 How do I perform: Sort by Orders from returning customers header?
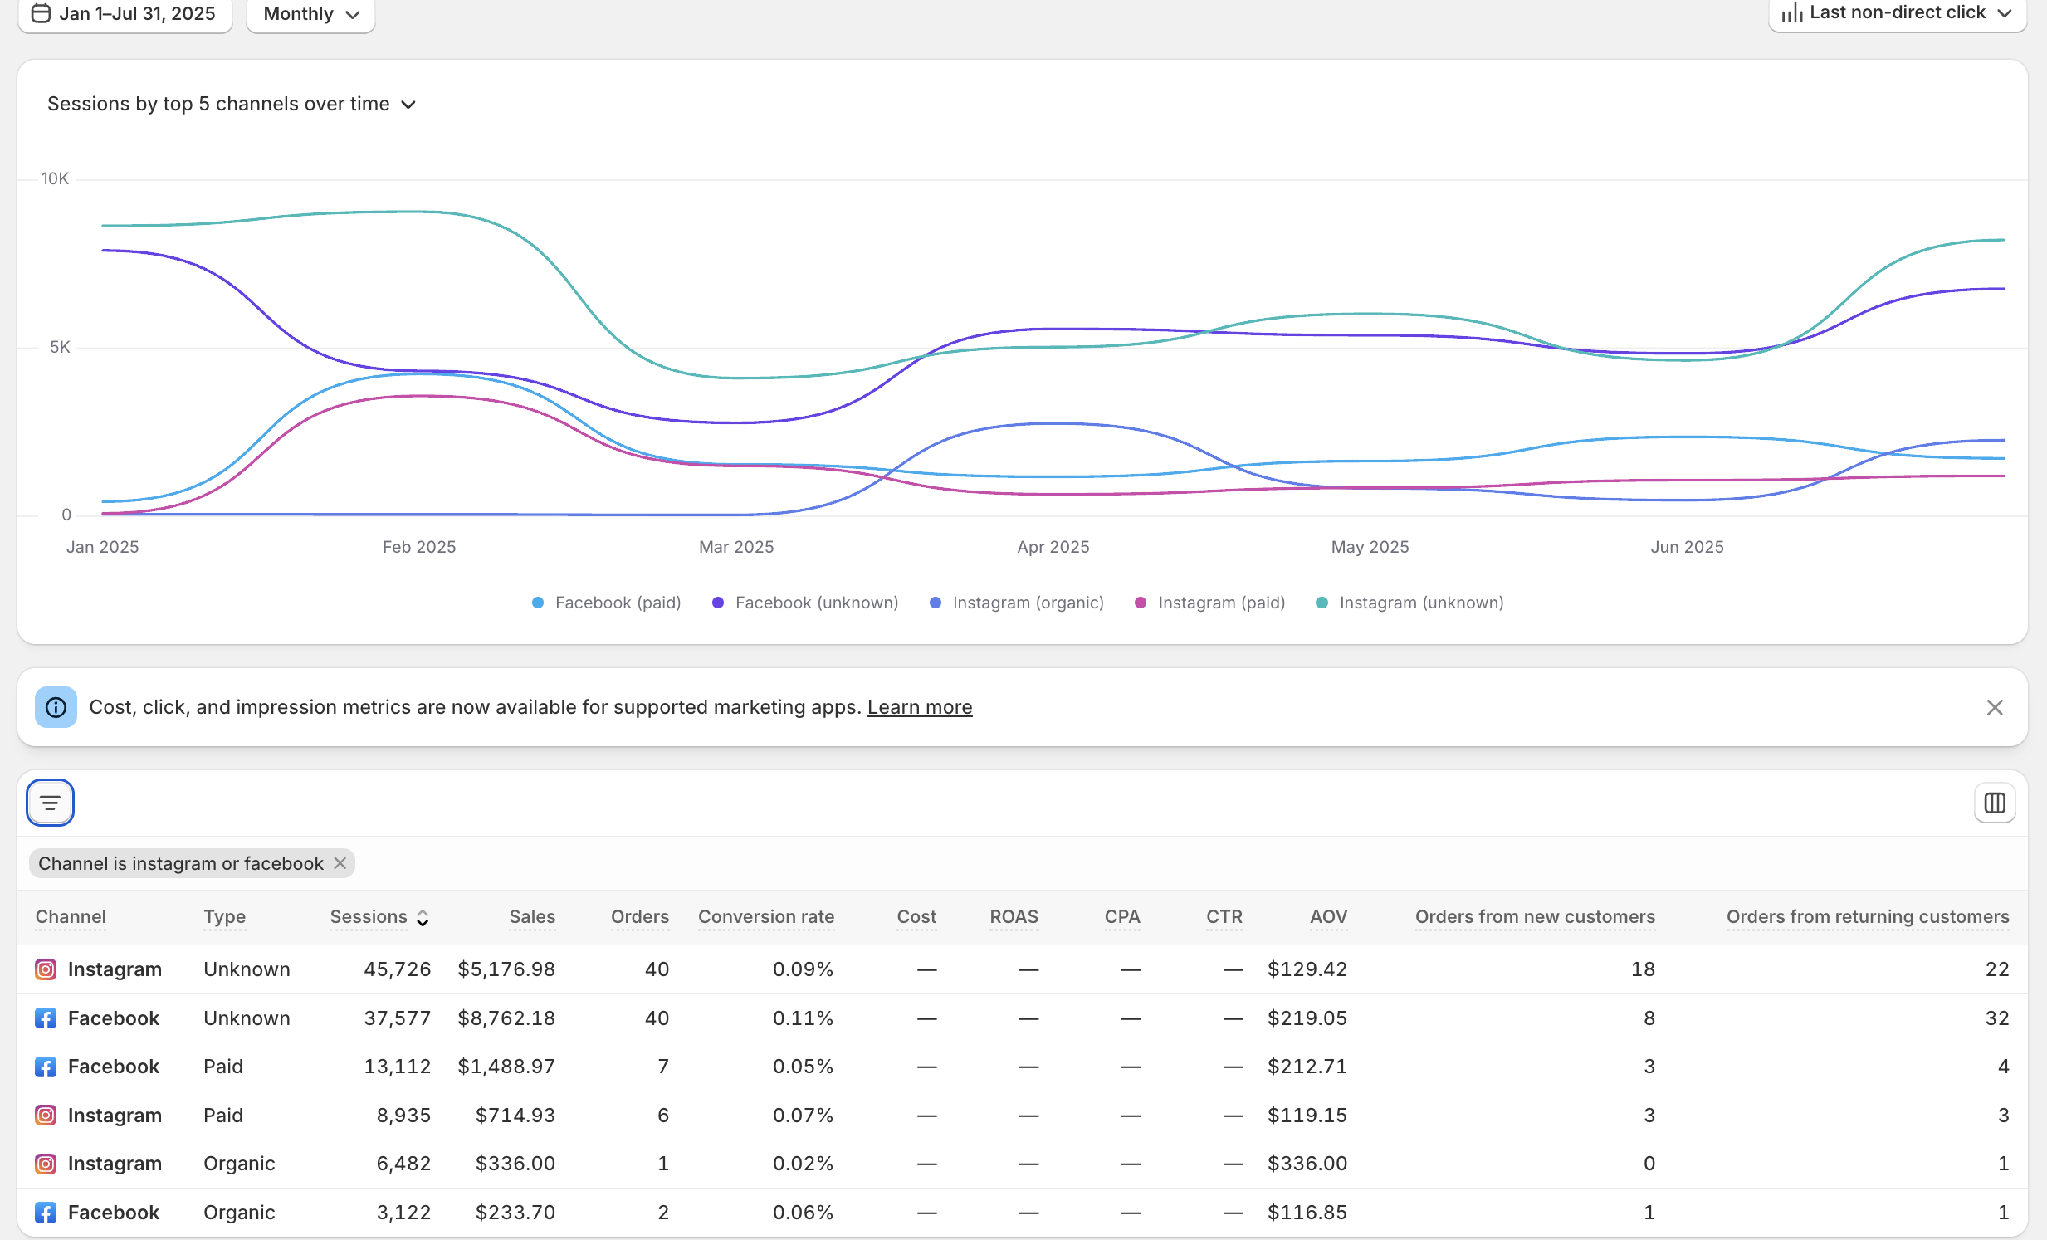coord(1868,917)
